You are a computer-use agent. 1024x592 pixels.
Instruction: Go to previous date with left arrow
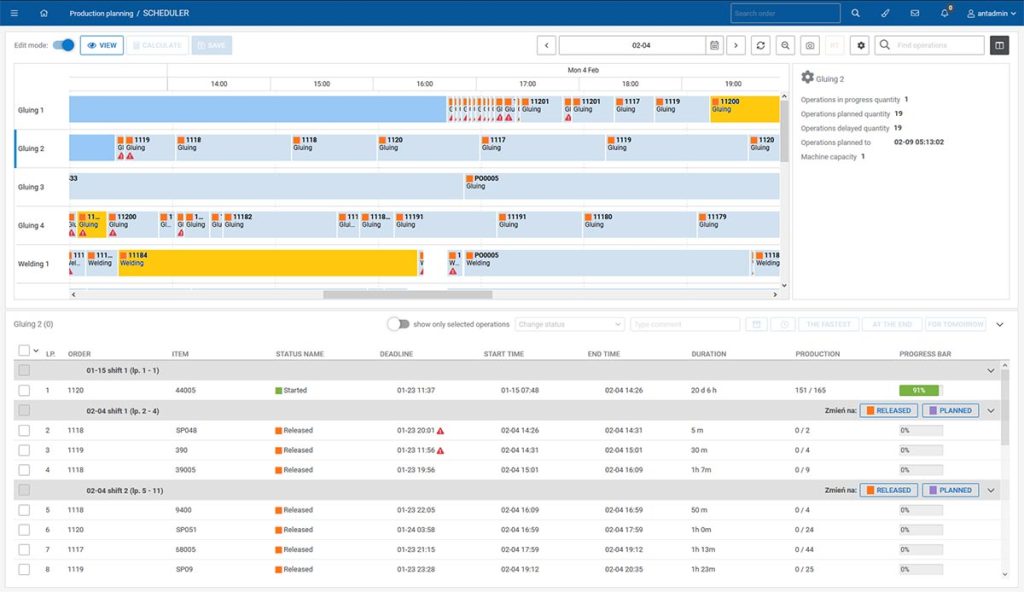[x=547, y=45]
